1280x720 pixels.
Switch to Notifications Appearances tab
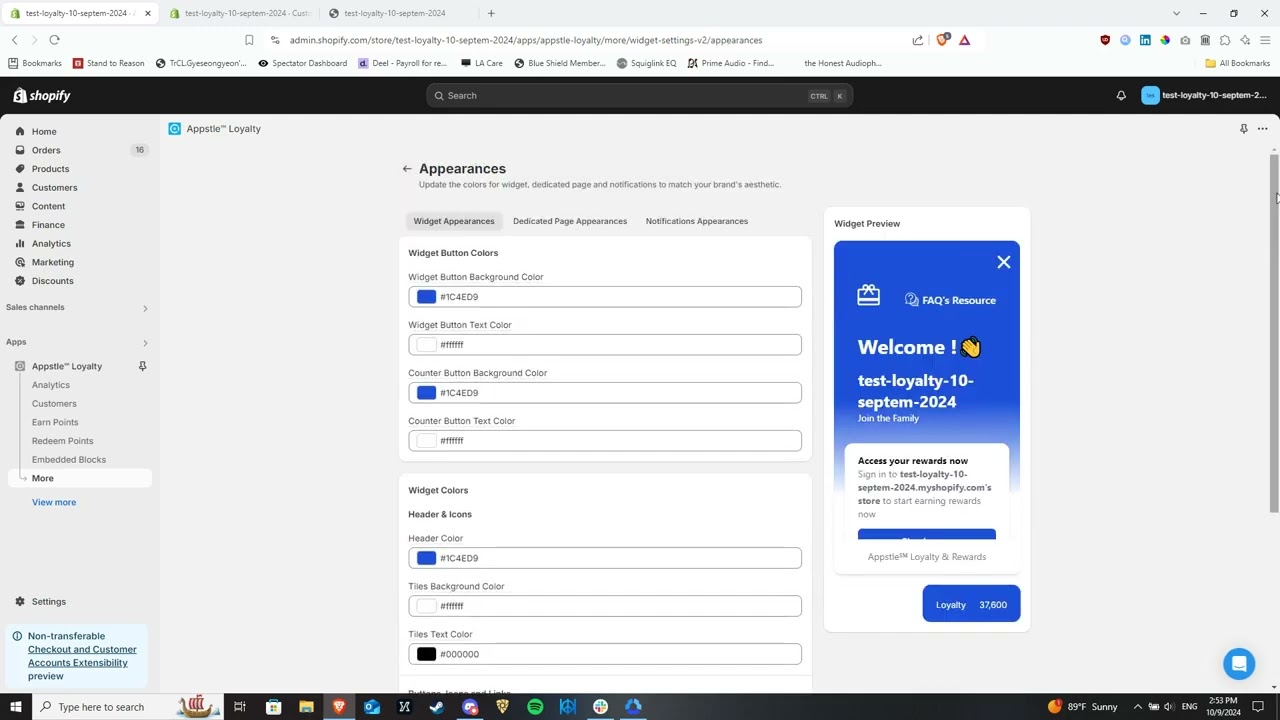point(697,221)
